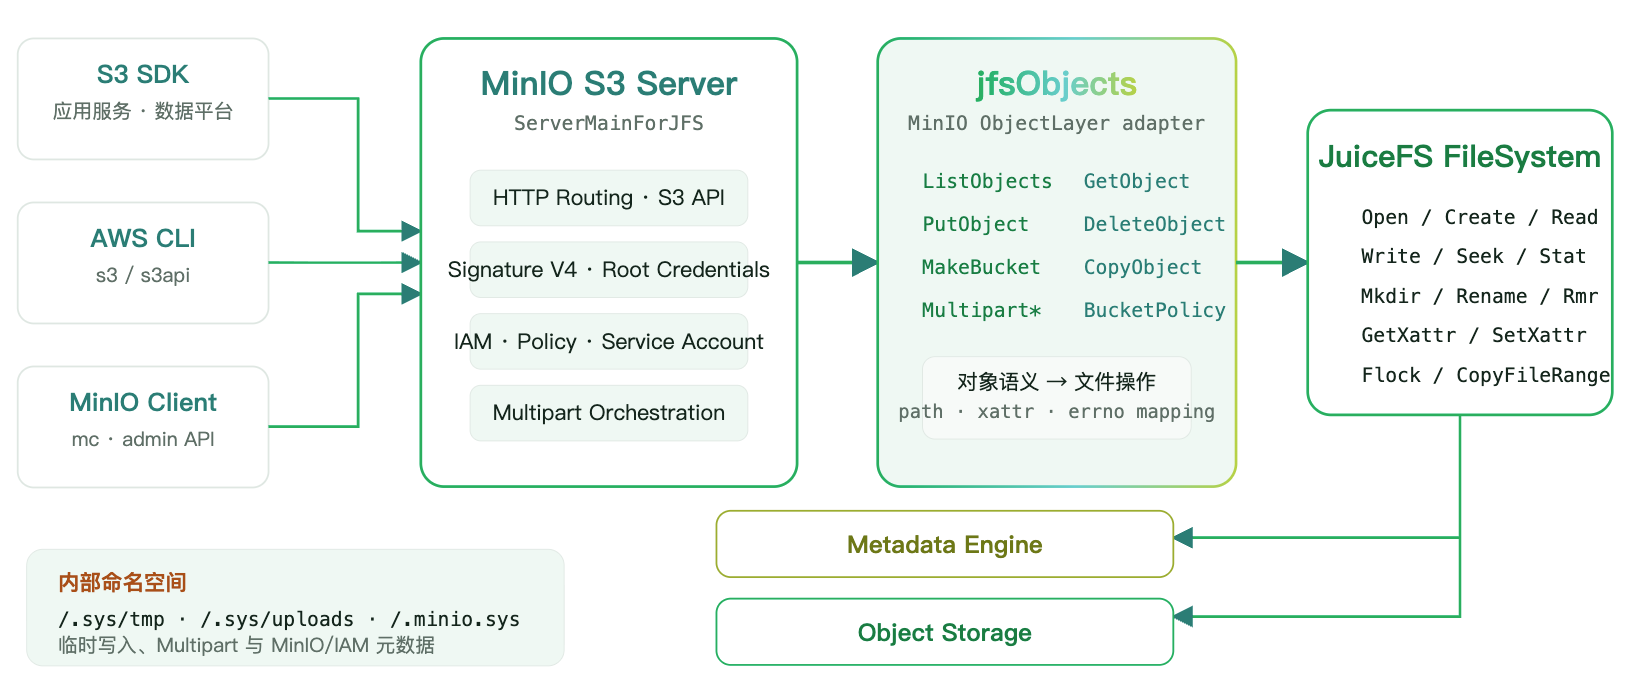Click the ServerMainForJFS label
Screen dimensions: 1642x690
(609, 123)
